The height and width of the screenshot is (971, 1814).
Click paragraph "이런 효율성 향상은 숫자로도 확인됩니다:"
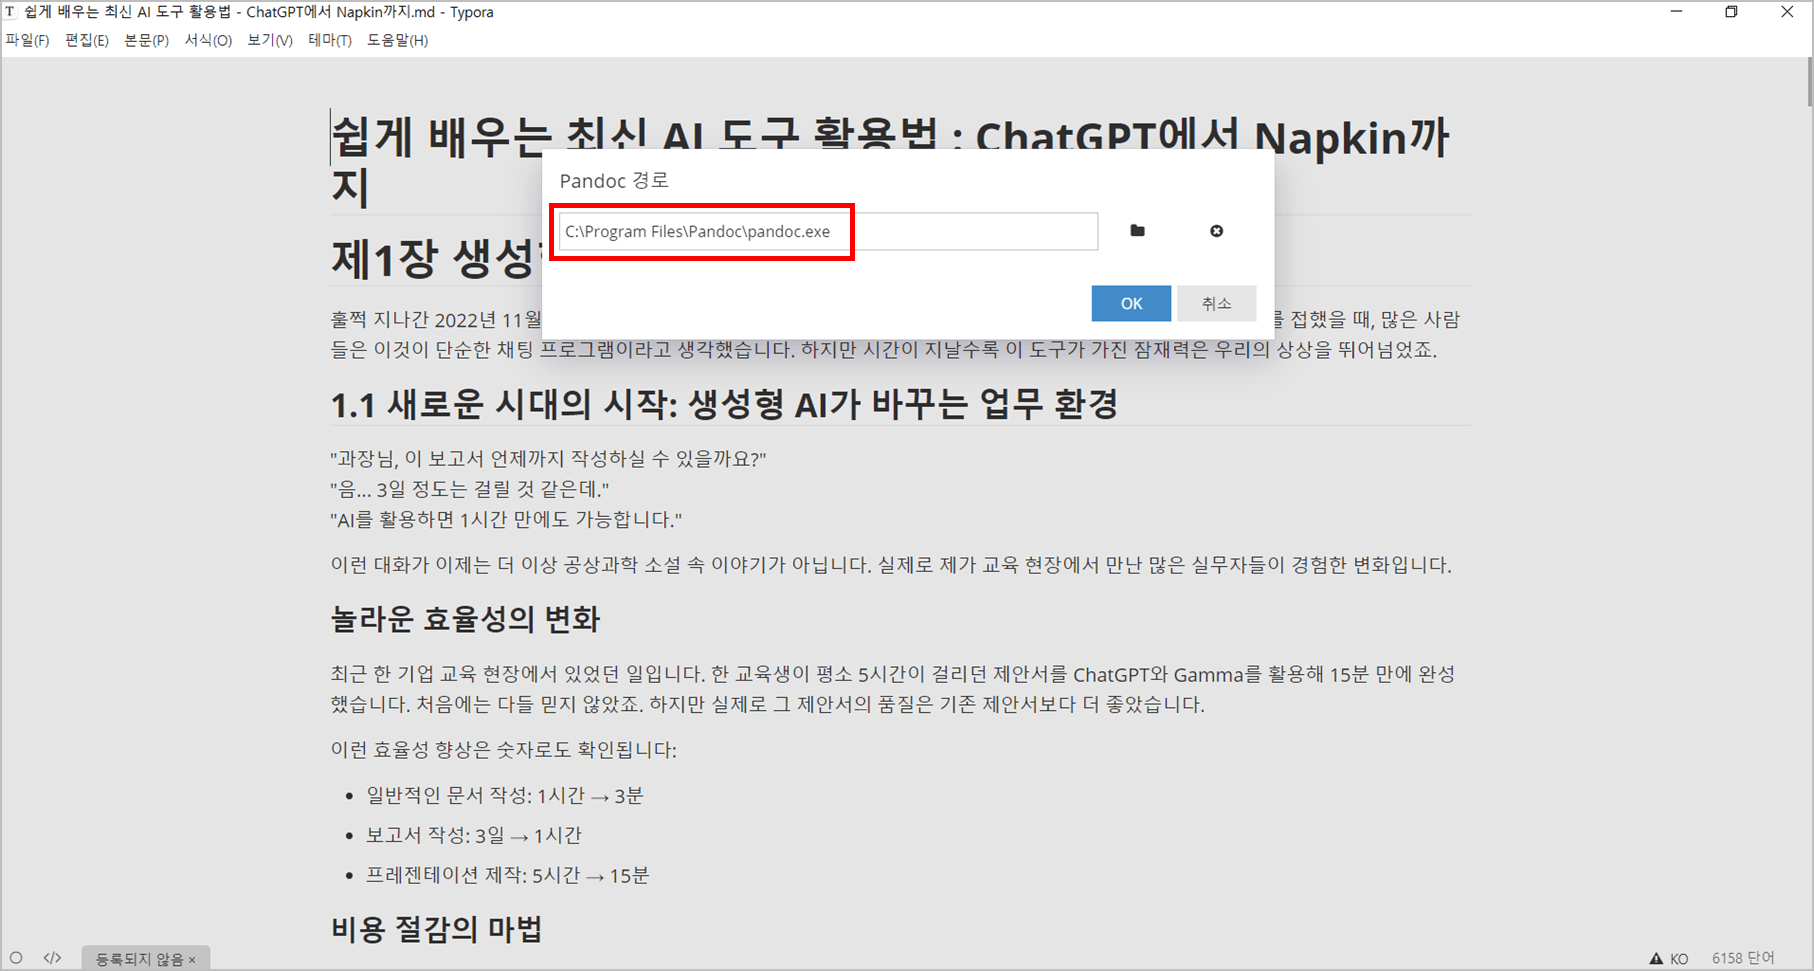pos(504,750)
